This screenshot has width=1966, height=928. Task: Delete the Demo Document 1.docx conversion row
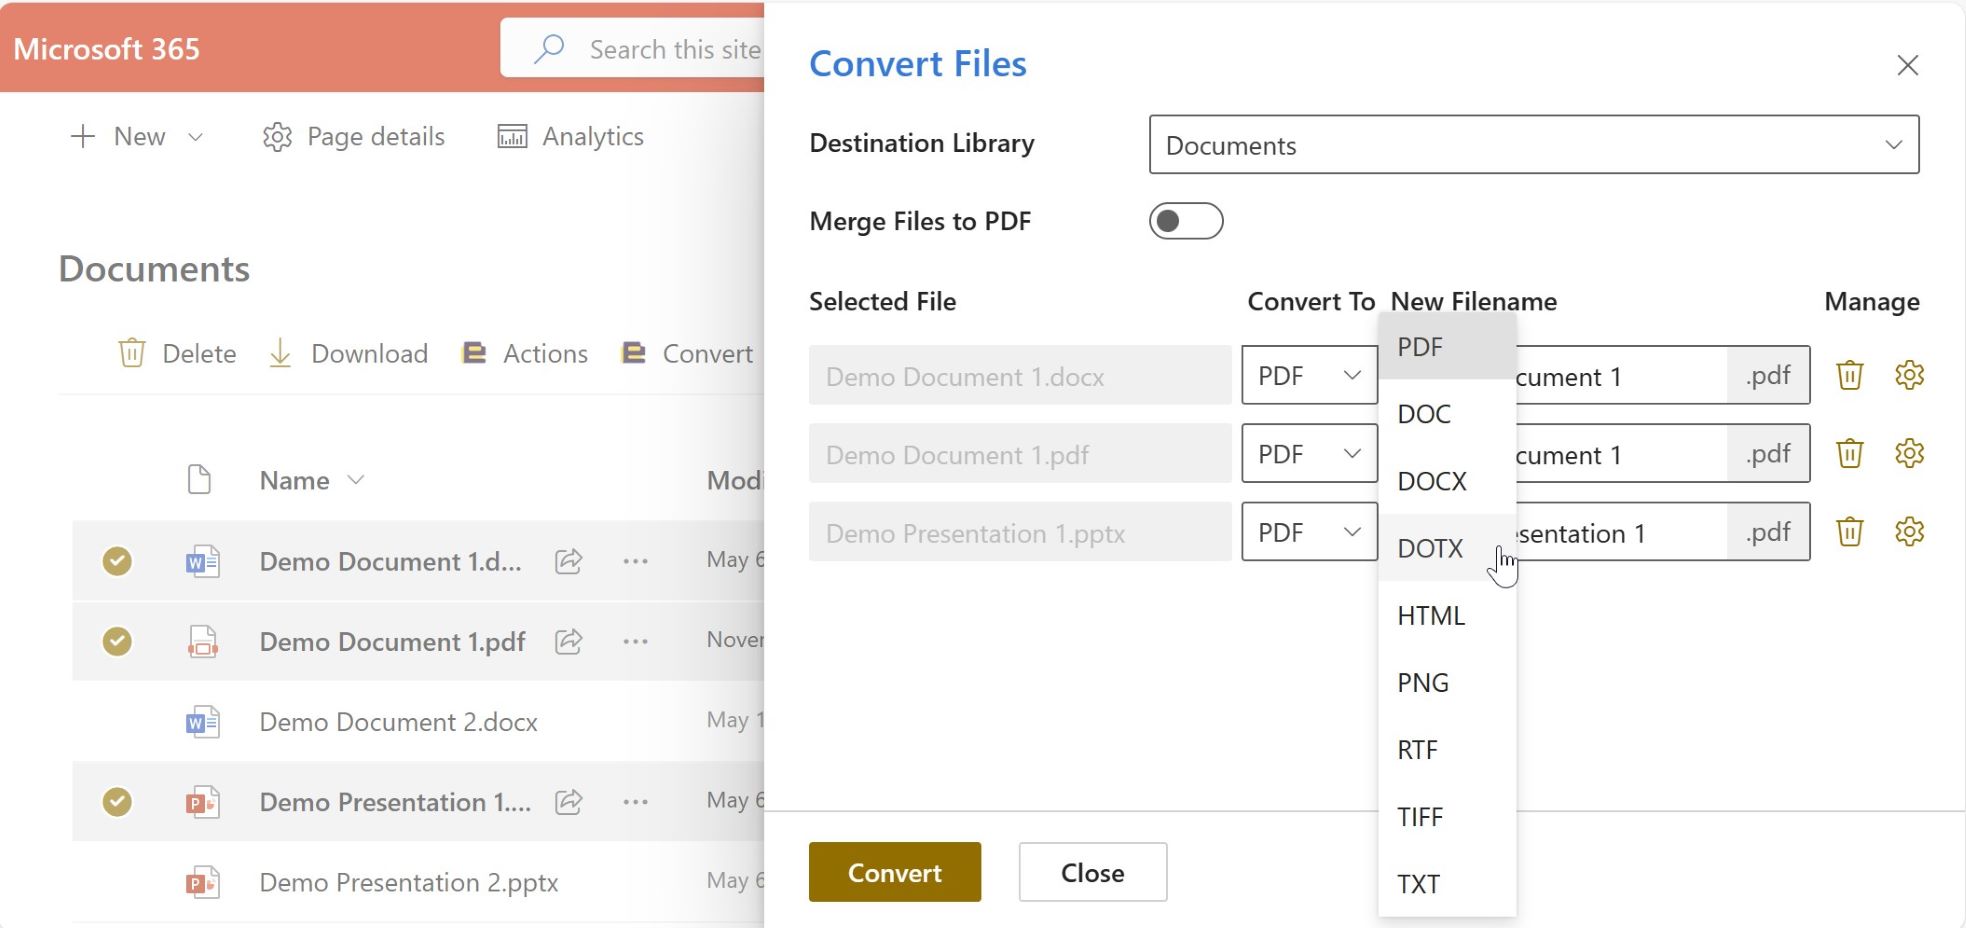coord(1849,376)
